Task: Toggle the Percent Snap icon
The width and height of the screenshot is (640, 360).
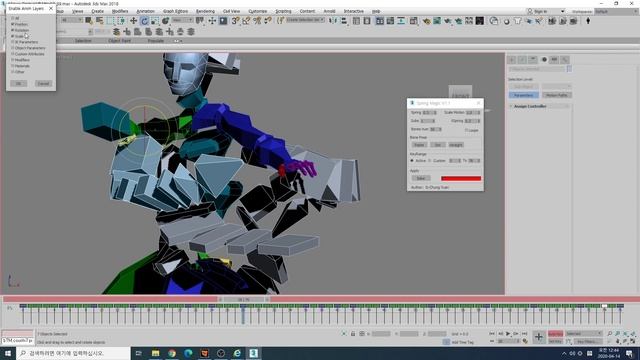Action: 257,21
